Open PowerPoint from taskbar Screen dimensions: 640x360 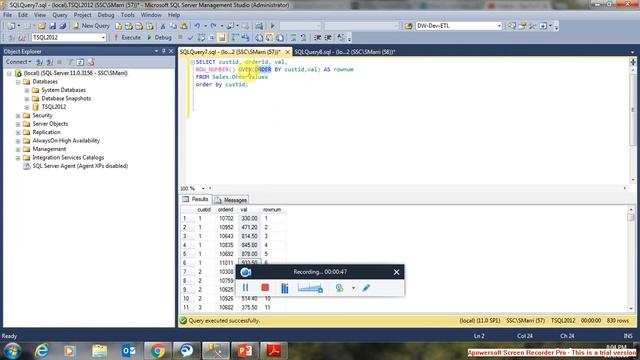(x=244, y=351)
